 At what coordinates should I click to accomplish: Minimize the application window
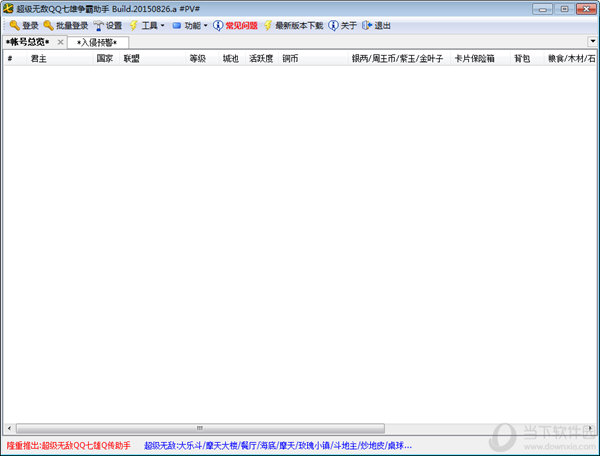click(x=543, y=9)
